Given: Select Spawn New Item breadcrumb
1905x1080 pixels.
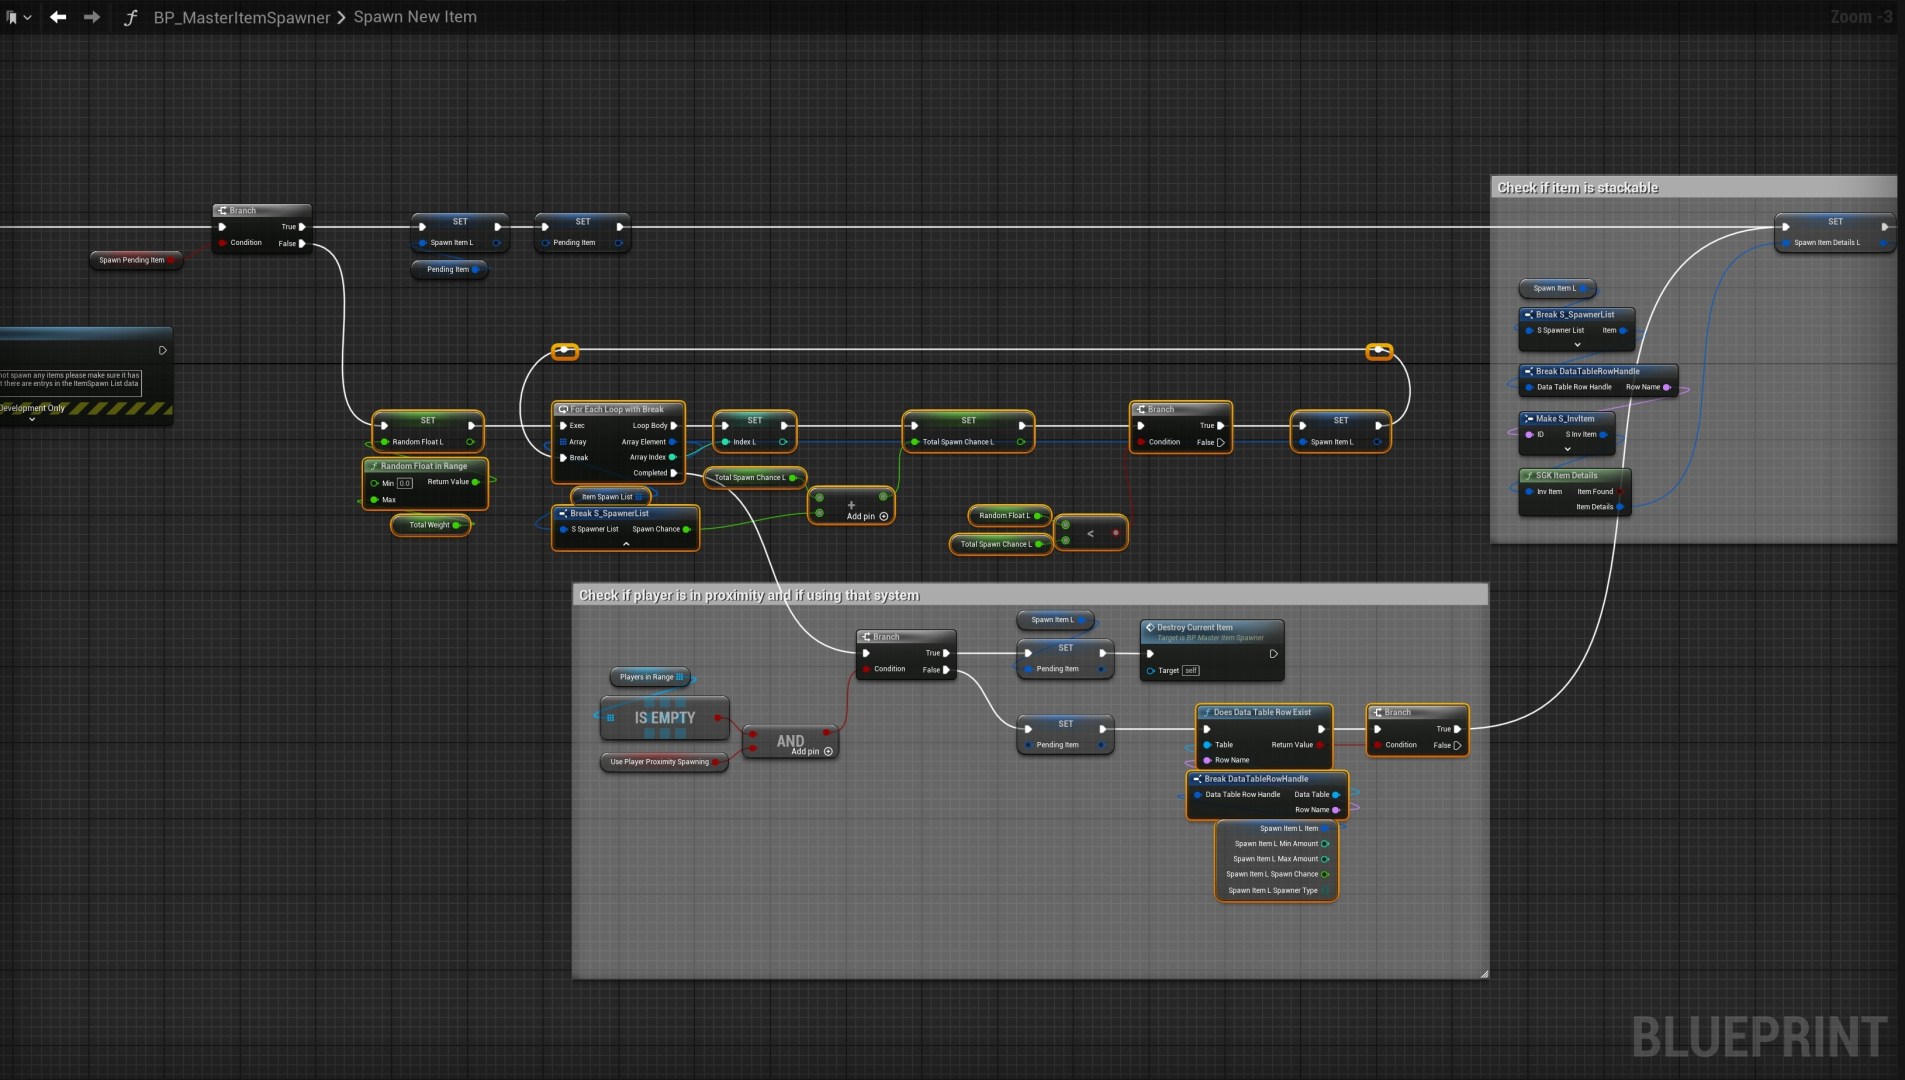Looking at the screenshot, I should coord(415,17).
